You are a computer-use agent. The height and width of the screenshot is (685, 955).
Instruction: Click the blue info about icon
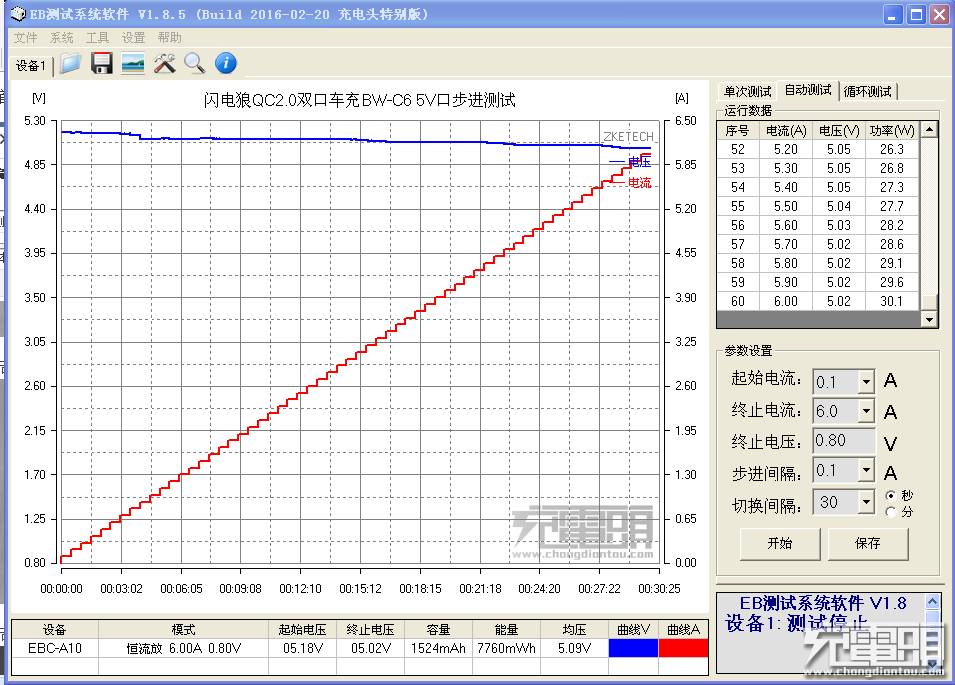(225, 63)
